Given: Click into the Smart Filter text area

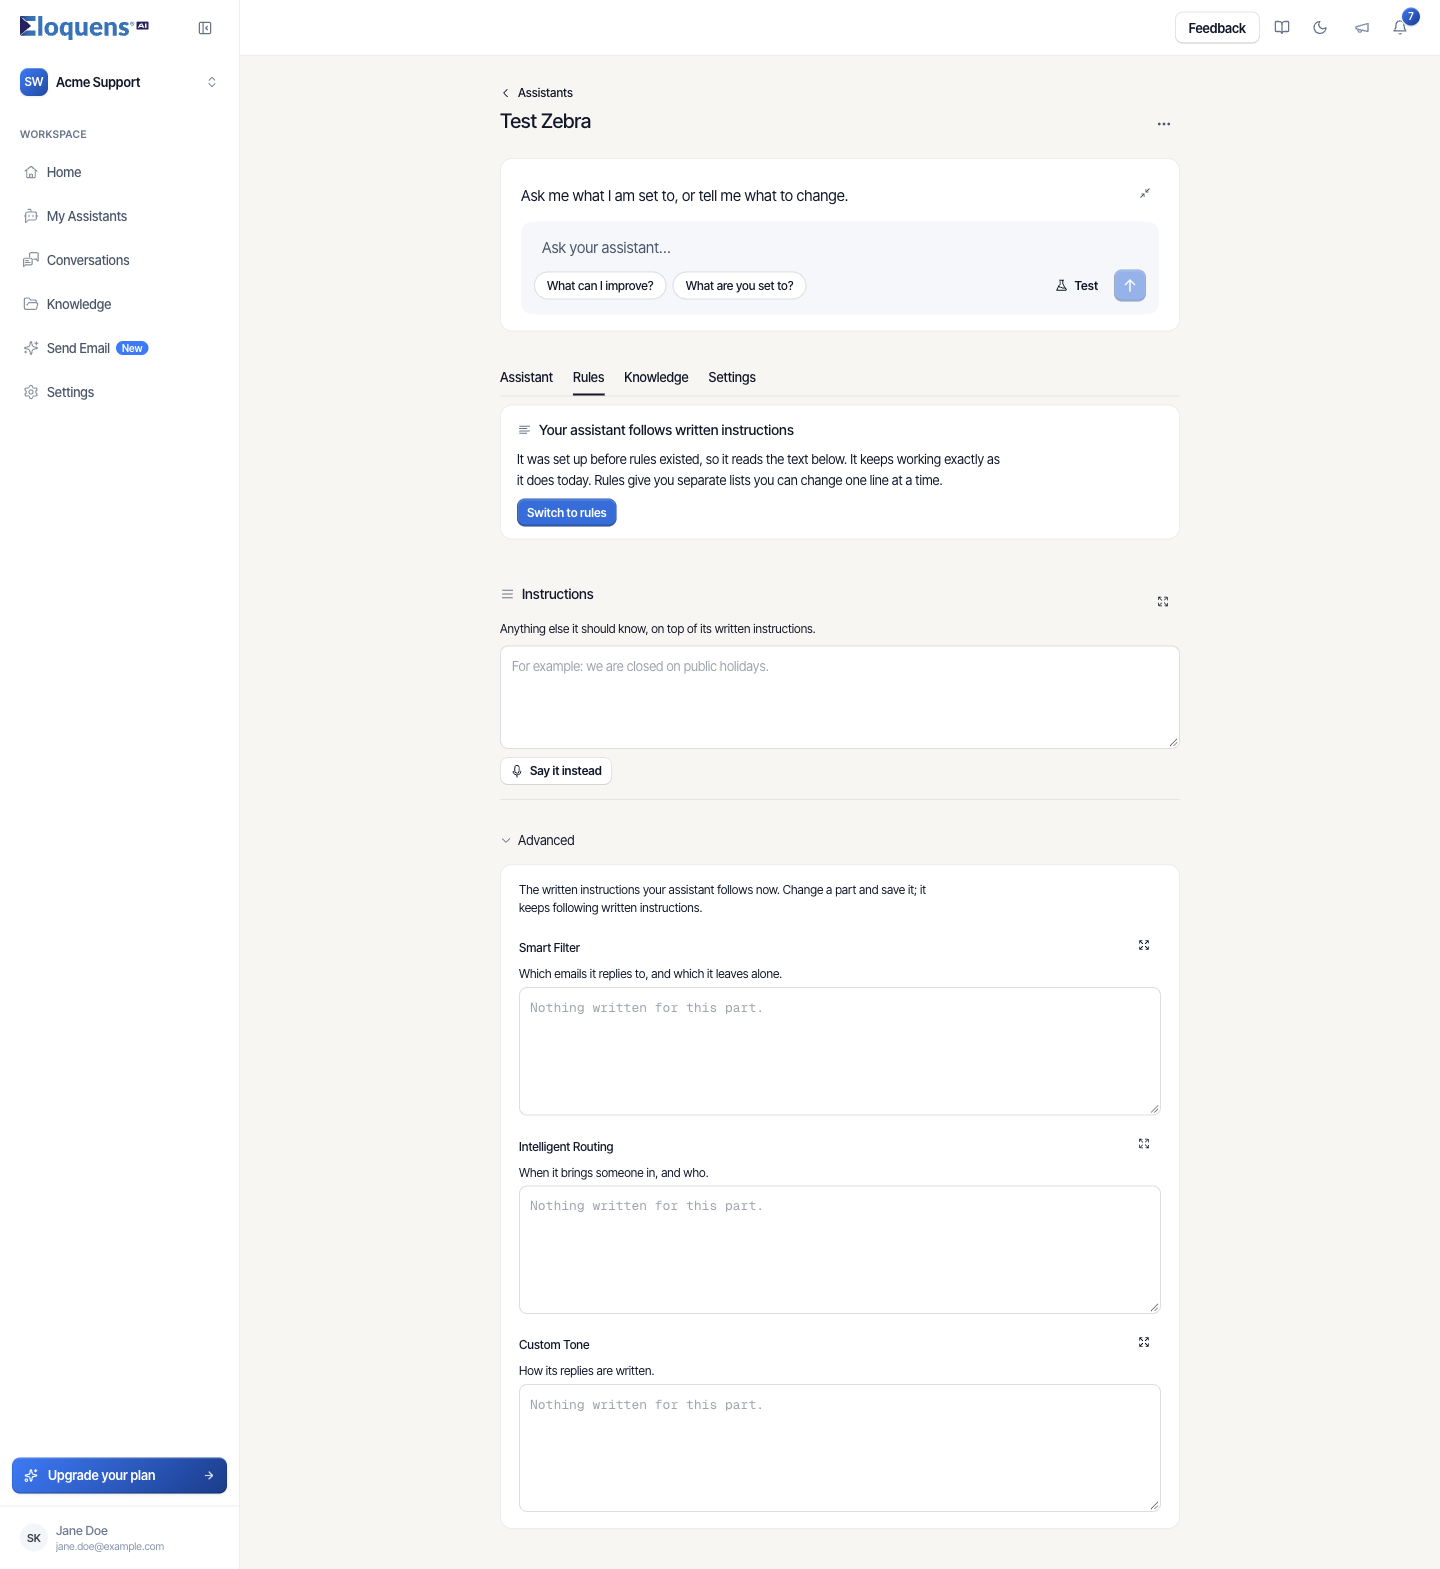Looking at the screenshot, I should [840, 1051].
